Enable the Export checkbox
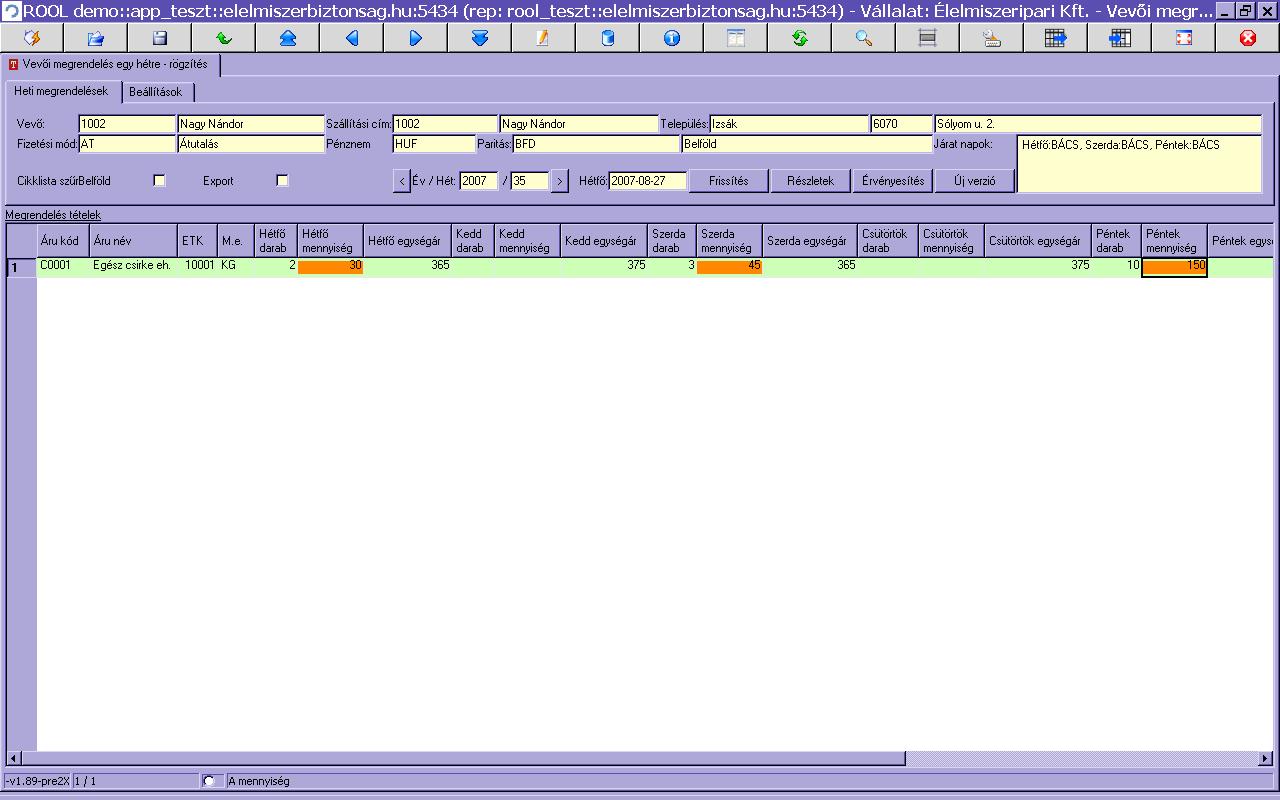The height and width of the screenshot is (800, 1280). [282, 181]
